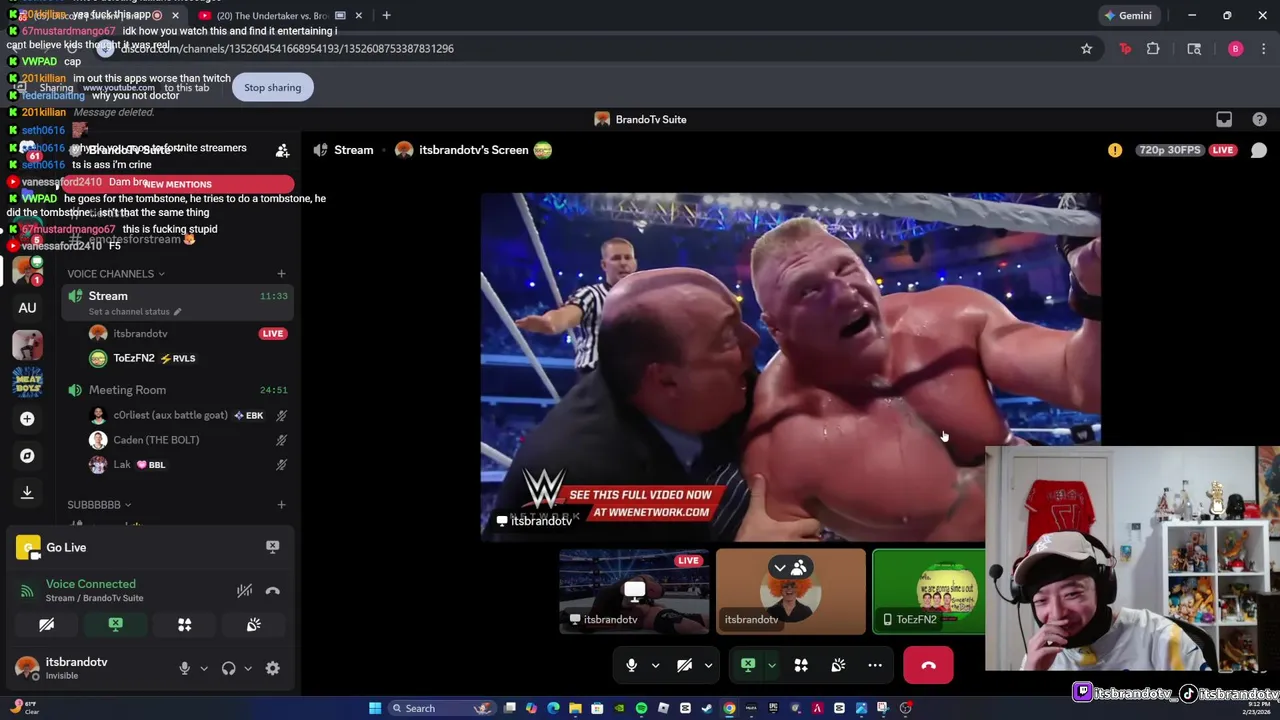Edit Stream channel status pencil
The width and height of the screenshot is (1280, 720).
click(x=178, y=311)
